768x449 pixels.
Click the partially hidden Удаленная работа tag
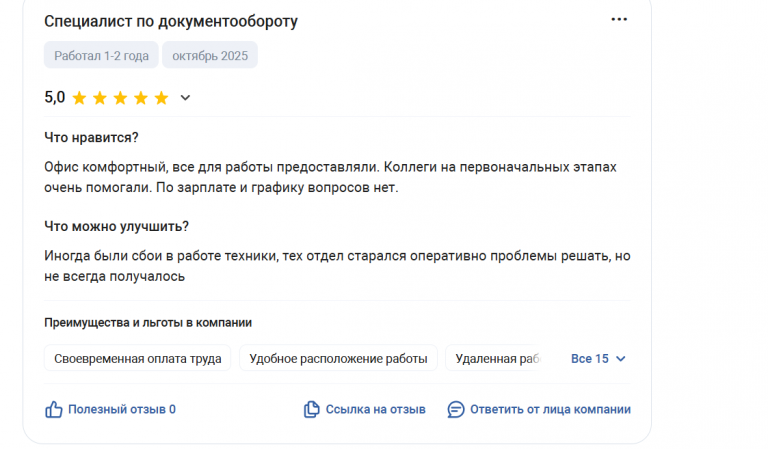(494, 358)
